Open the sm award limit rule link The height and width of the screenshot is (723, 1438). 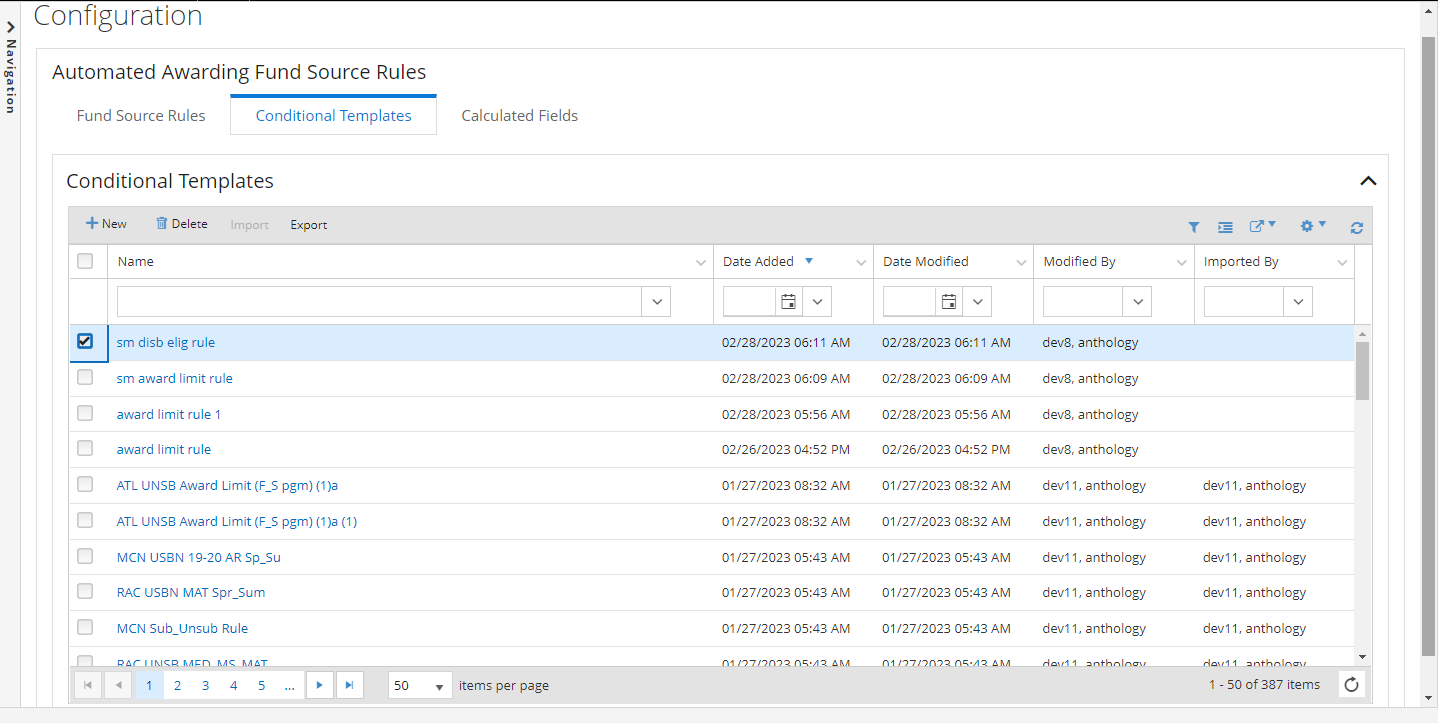tap(175, 378)
